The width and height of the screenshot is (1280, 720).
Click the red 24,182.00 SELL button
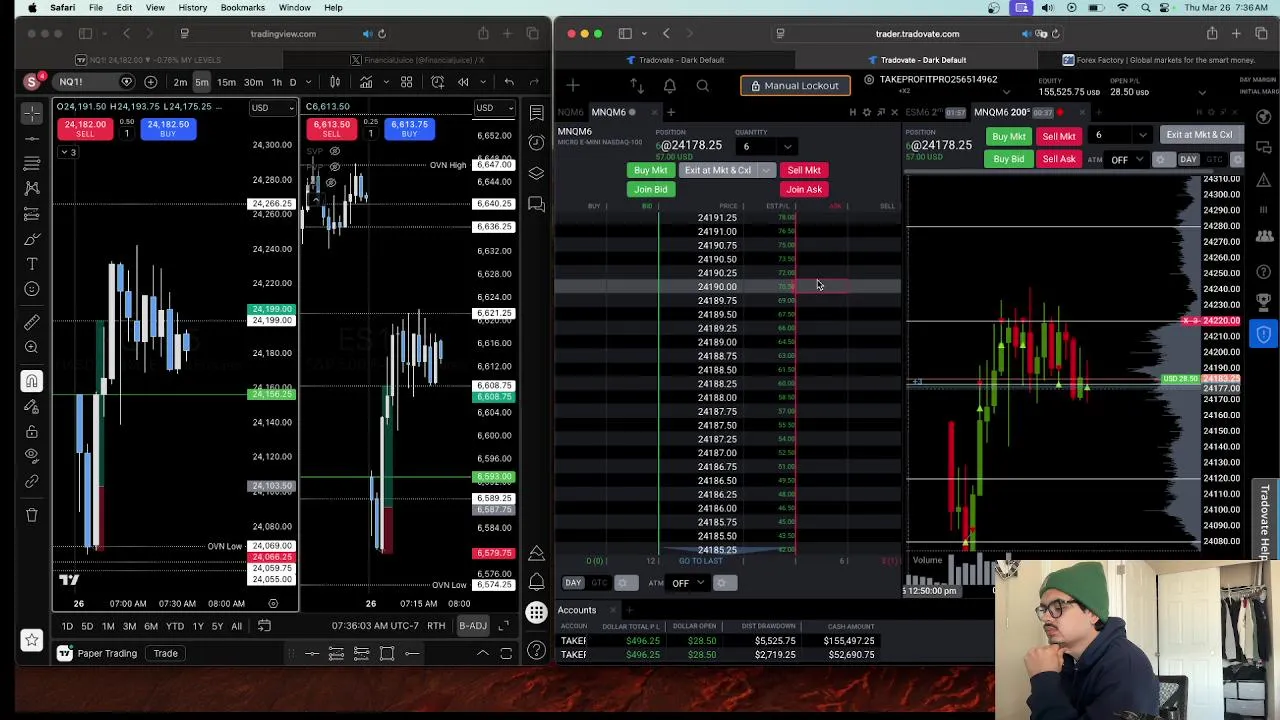pos(85,129)
